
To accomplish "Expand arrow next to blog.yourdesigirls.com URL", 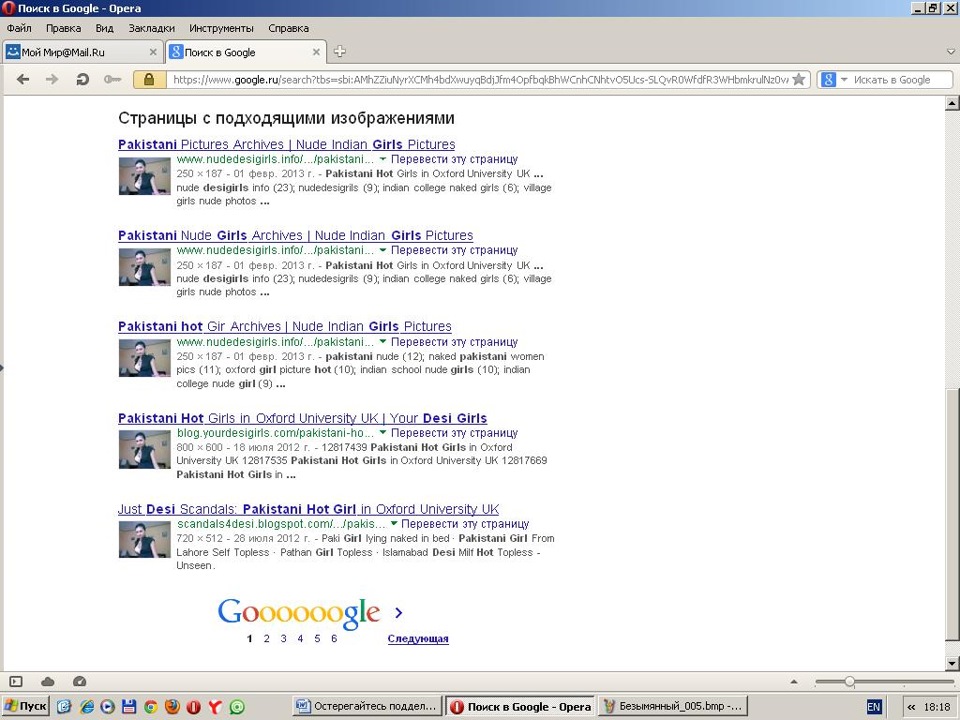I will coord(383,433).
